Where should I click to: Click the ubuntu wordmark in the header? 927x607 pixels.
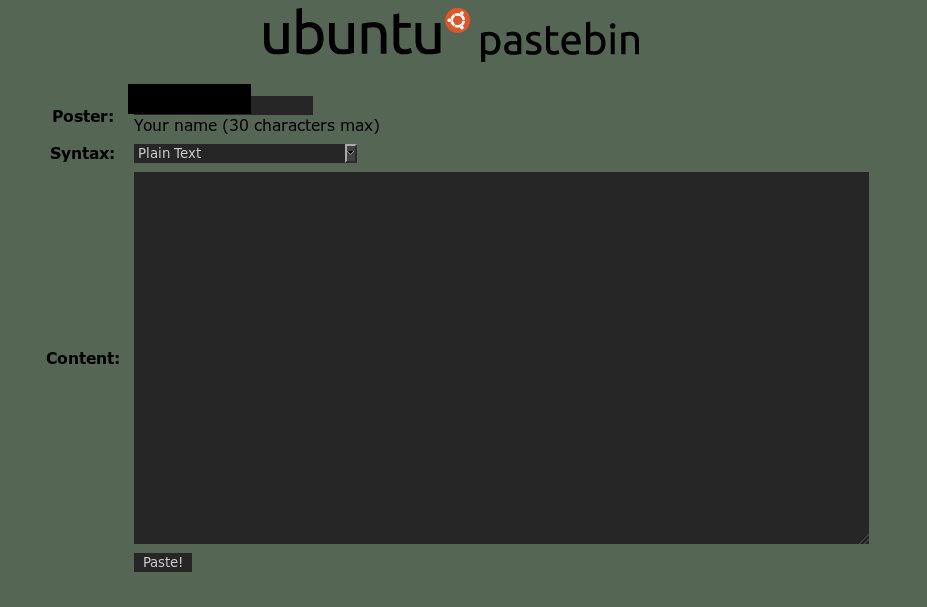[x=352, y=33]
